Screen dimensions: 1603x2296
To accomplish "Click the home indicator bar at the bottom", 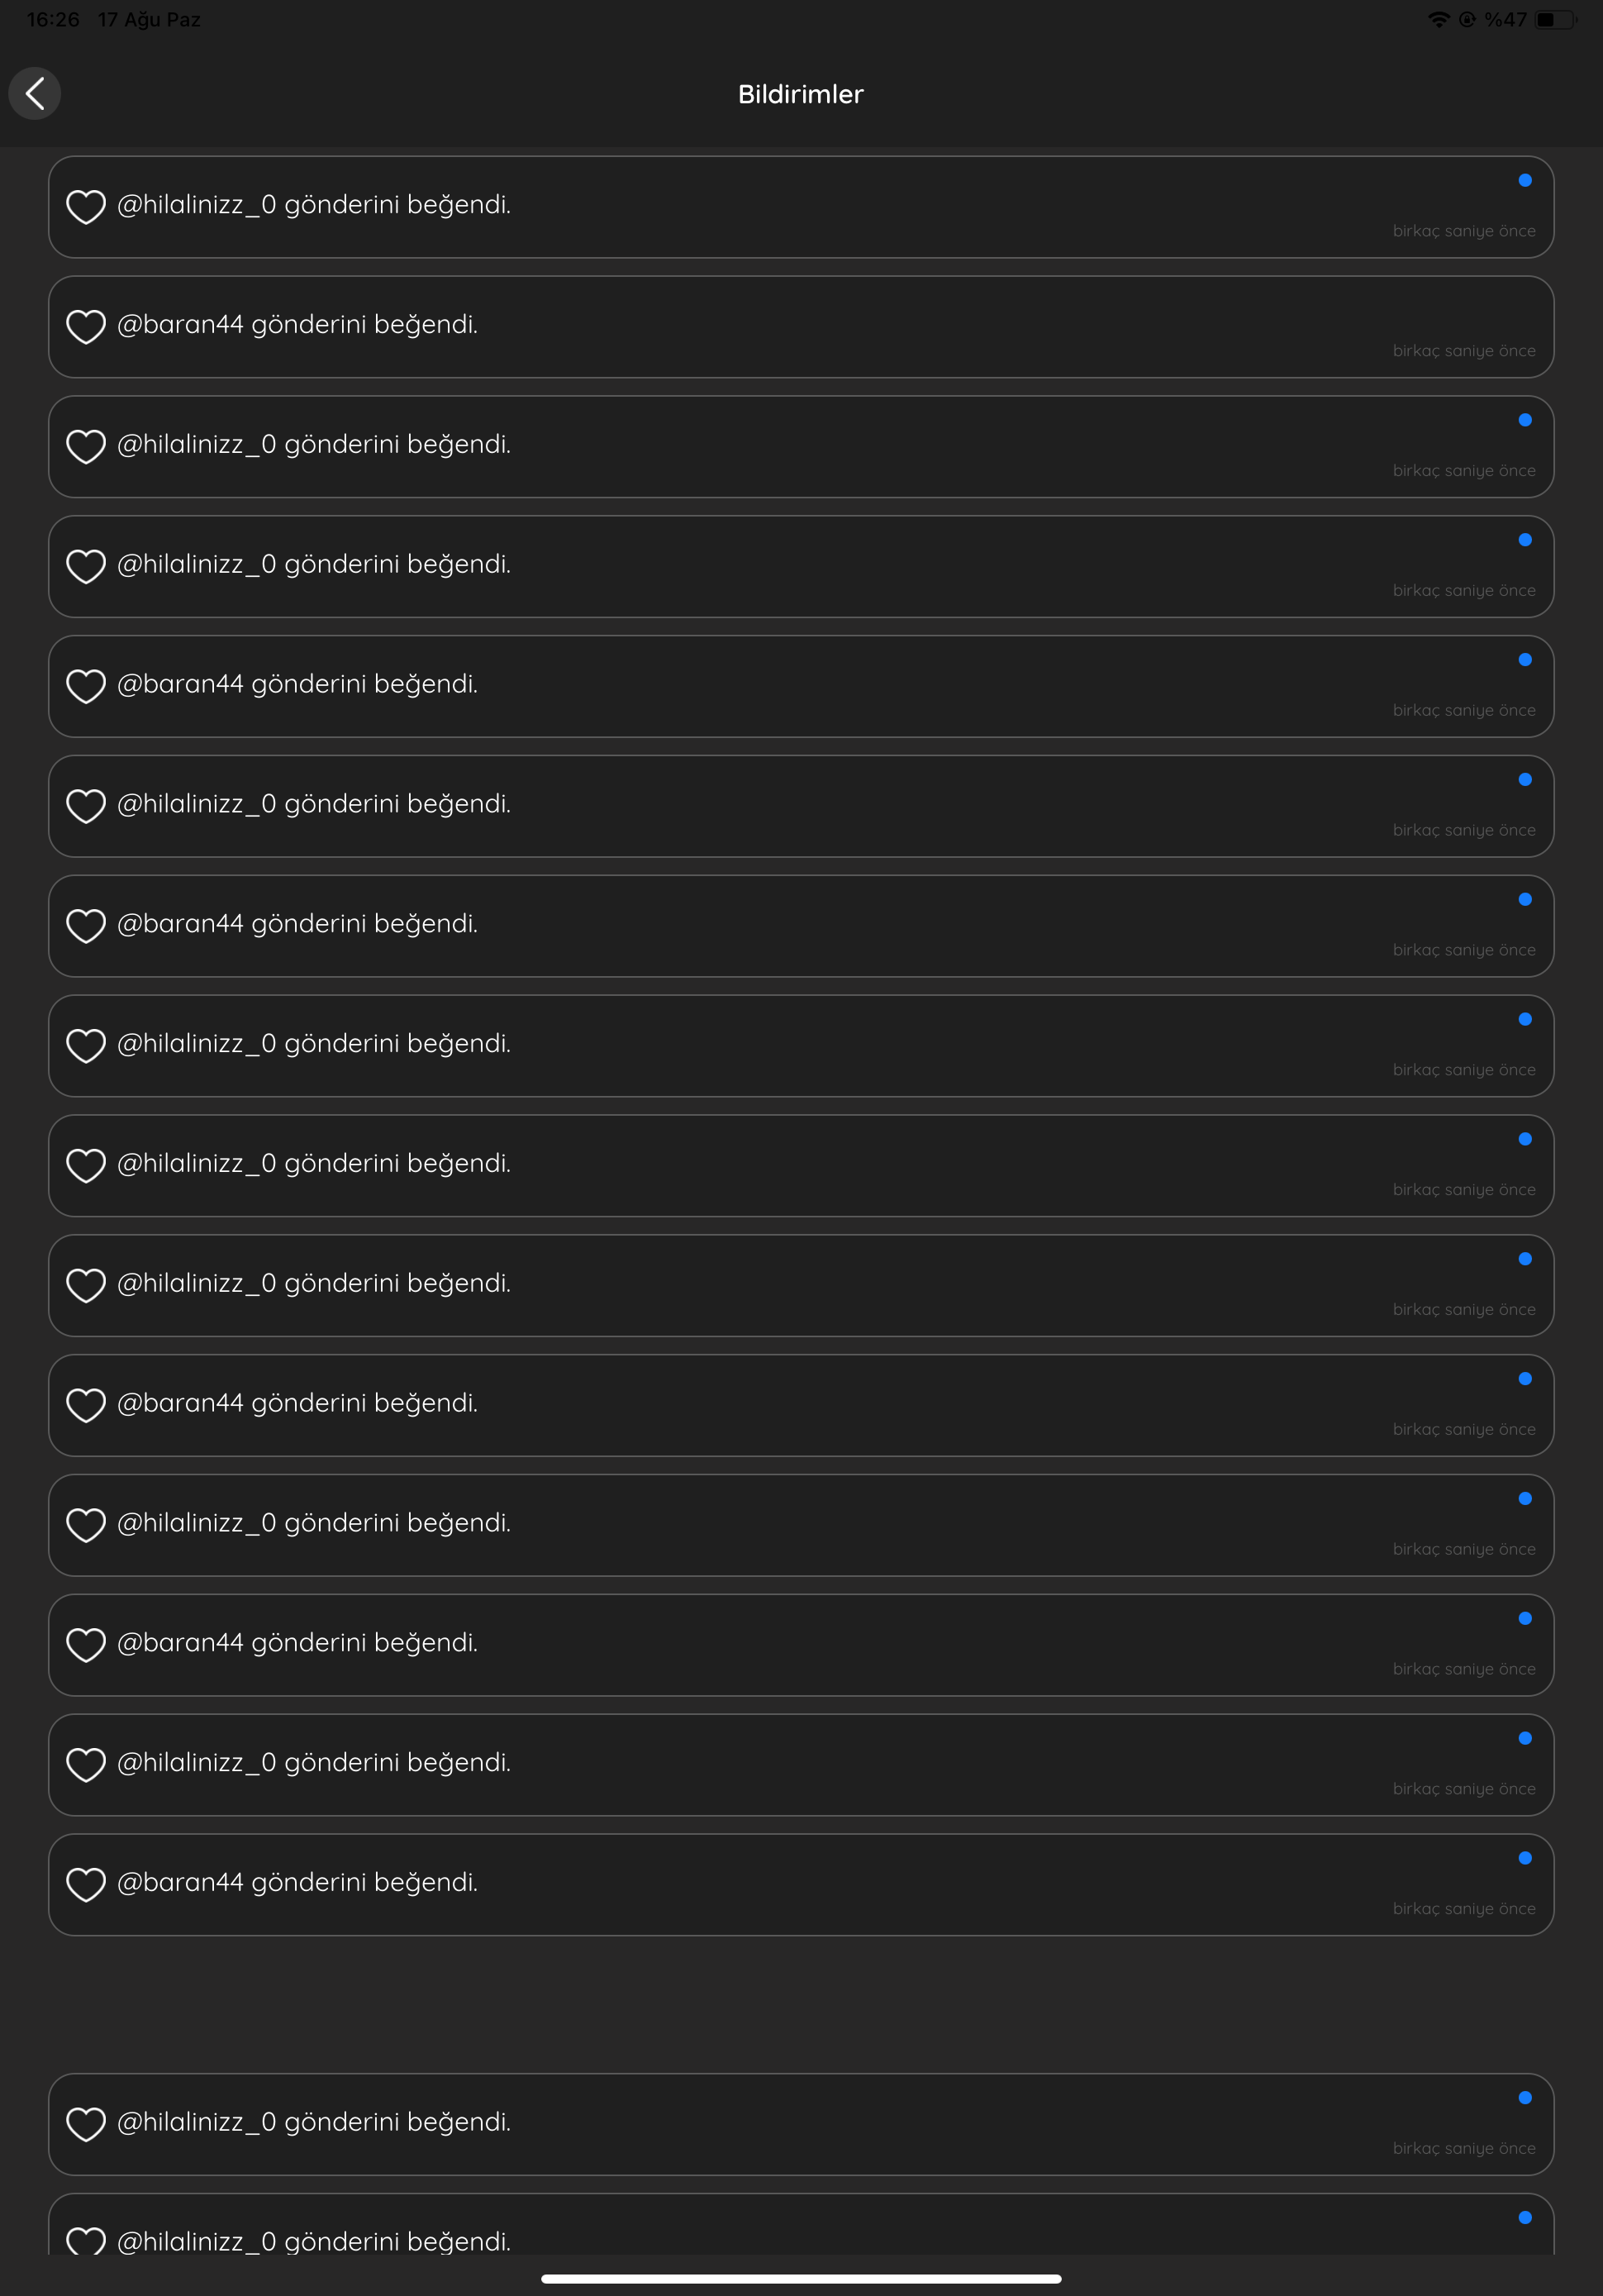I will click(801, 2279).
